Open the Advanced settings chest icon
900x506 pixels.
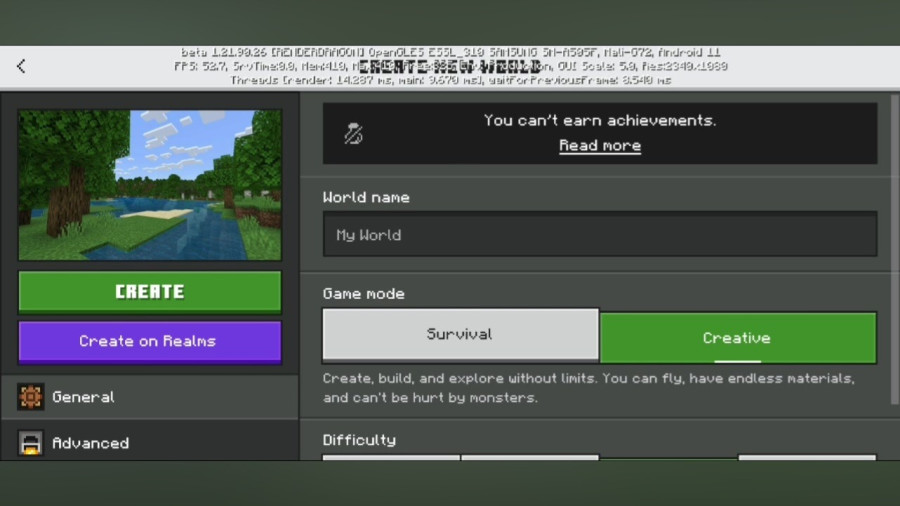tap(30, 443)
